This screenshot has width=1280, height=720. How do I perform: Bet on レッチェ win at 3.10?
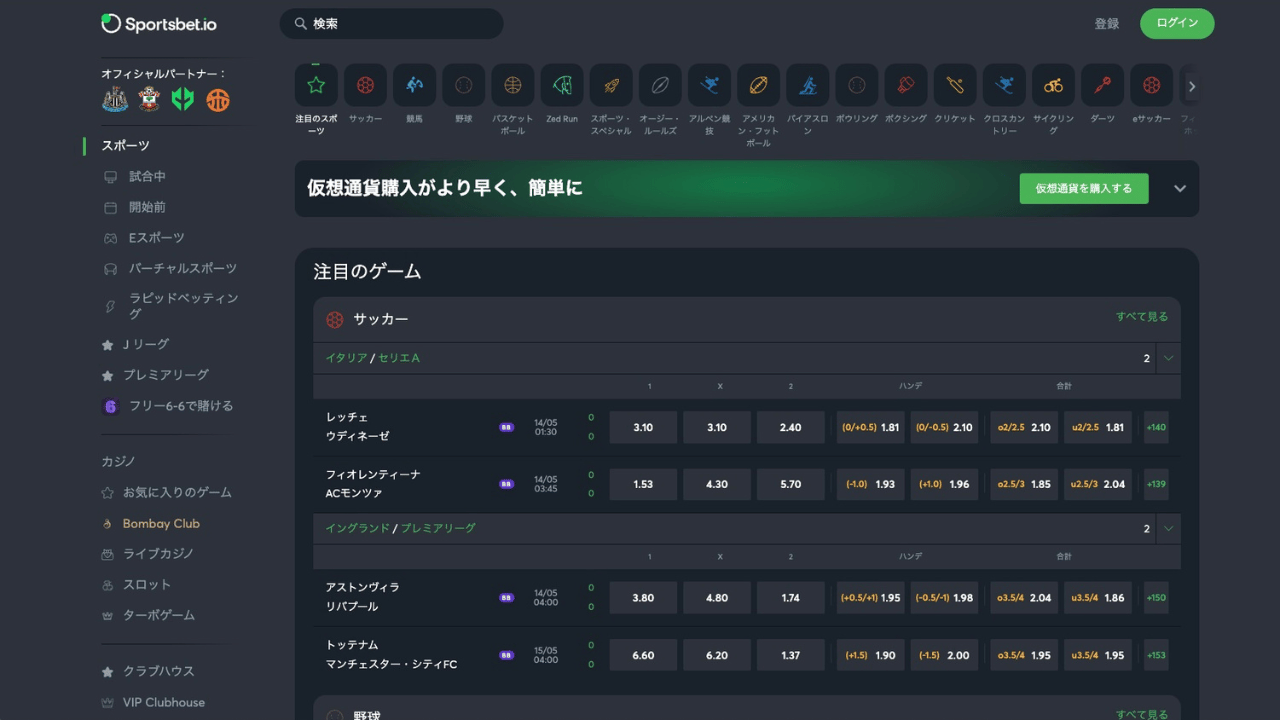[x=643, y=427]
